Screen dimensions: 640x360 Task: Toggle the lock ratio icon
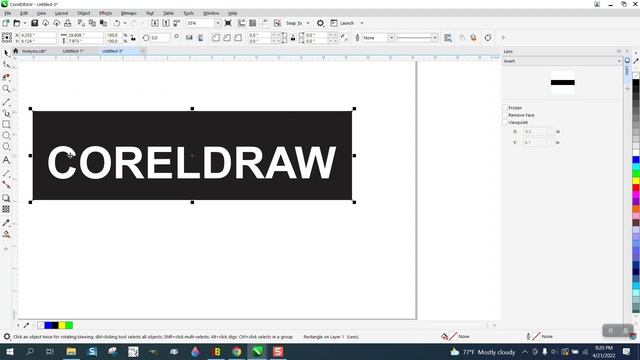click(133, 38)
